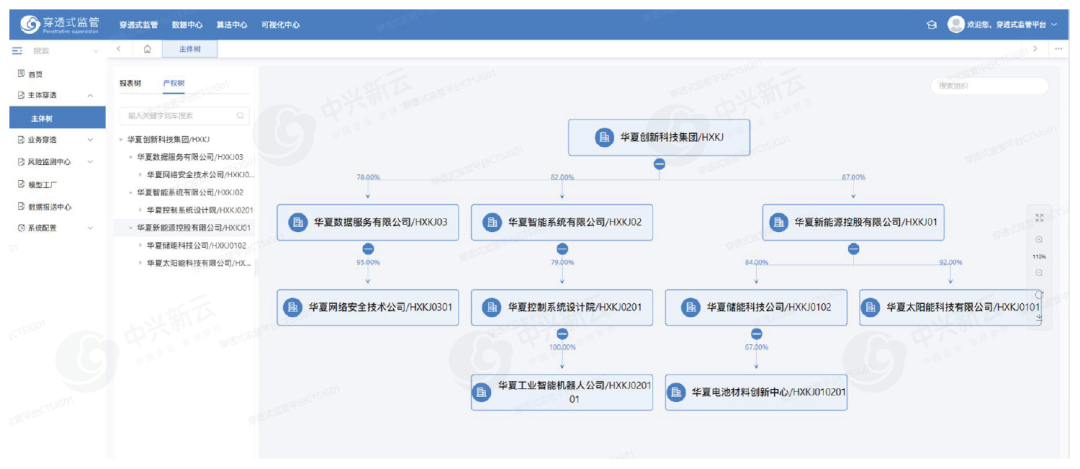Open 穿透式监管 top menu
1080x469 pixels.
(138, 25)
